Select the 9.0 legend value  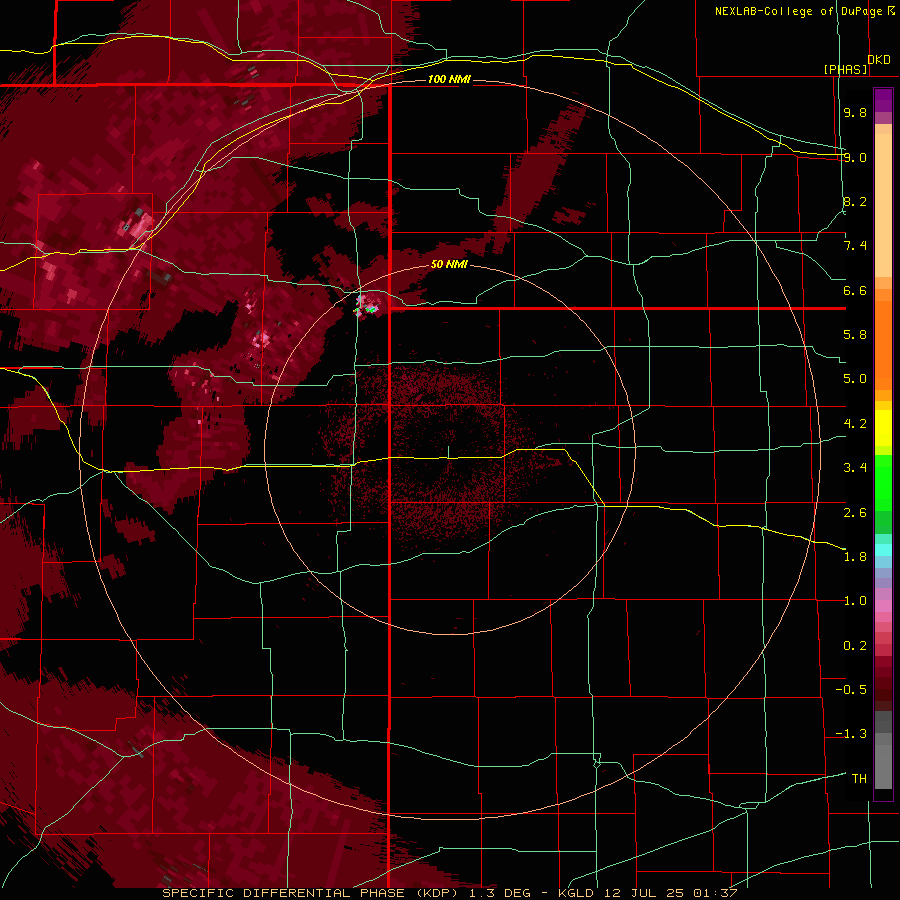tap(855, 157)
